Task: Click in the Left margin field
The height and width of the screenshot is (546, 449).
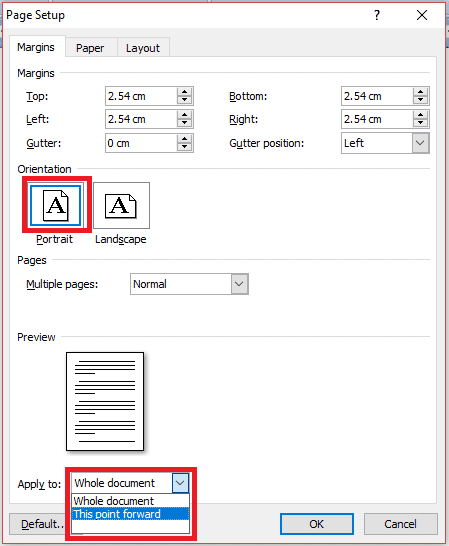Action: pyautogui.click(x=141, y=119)
